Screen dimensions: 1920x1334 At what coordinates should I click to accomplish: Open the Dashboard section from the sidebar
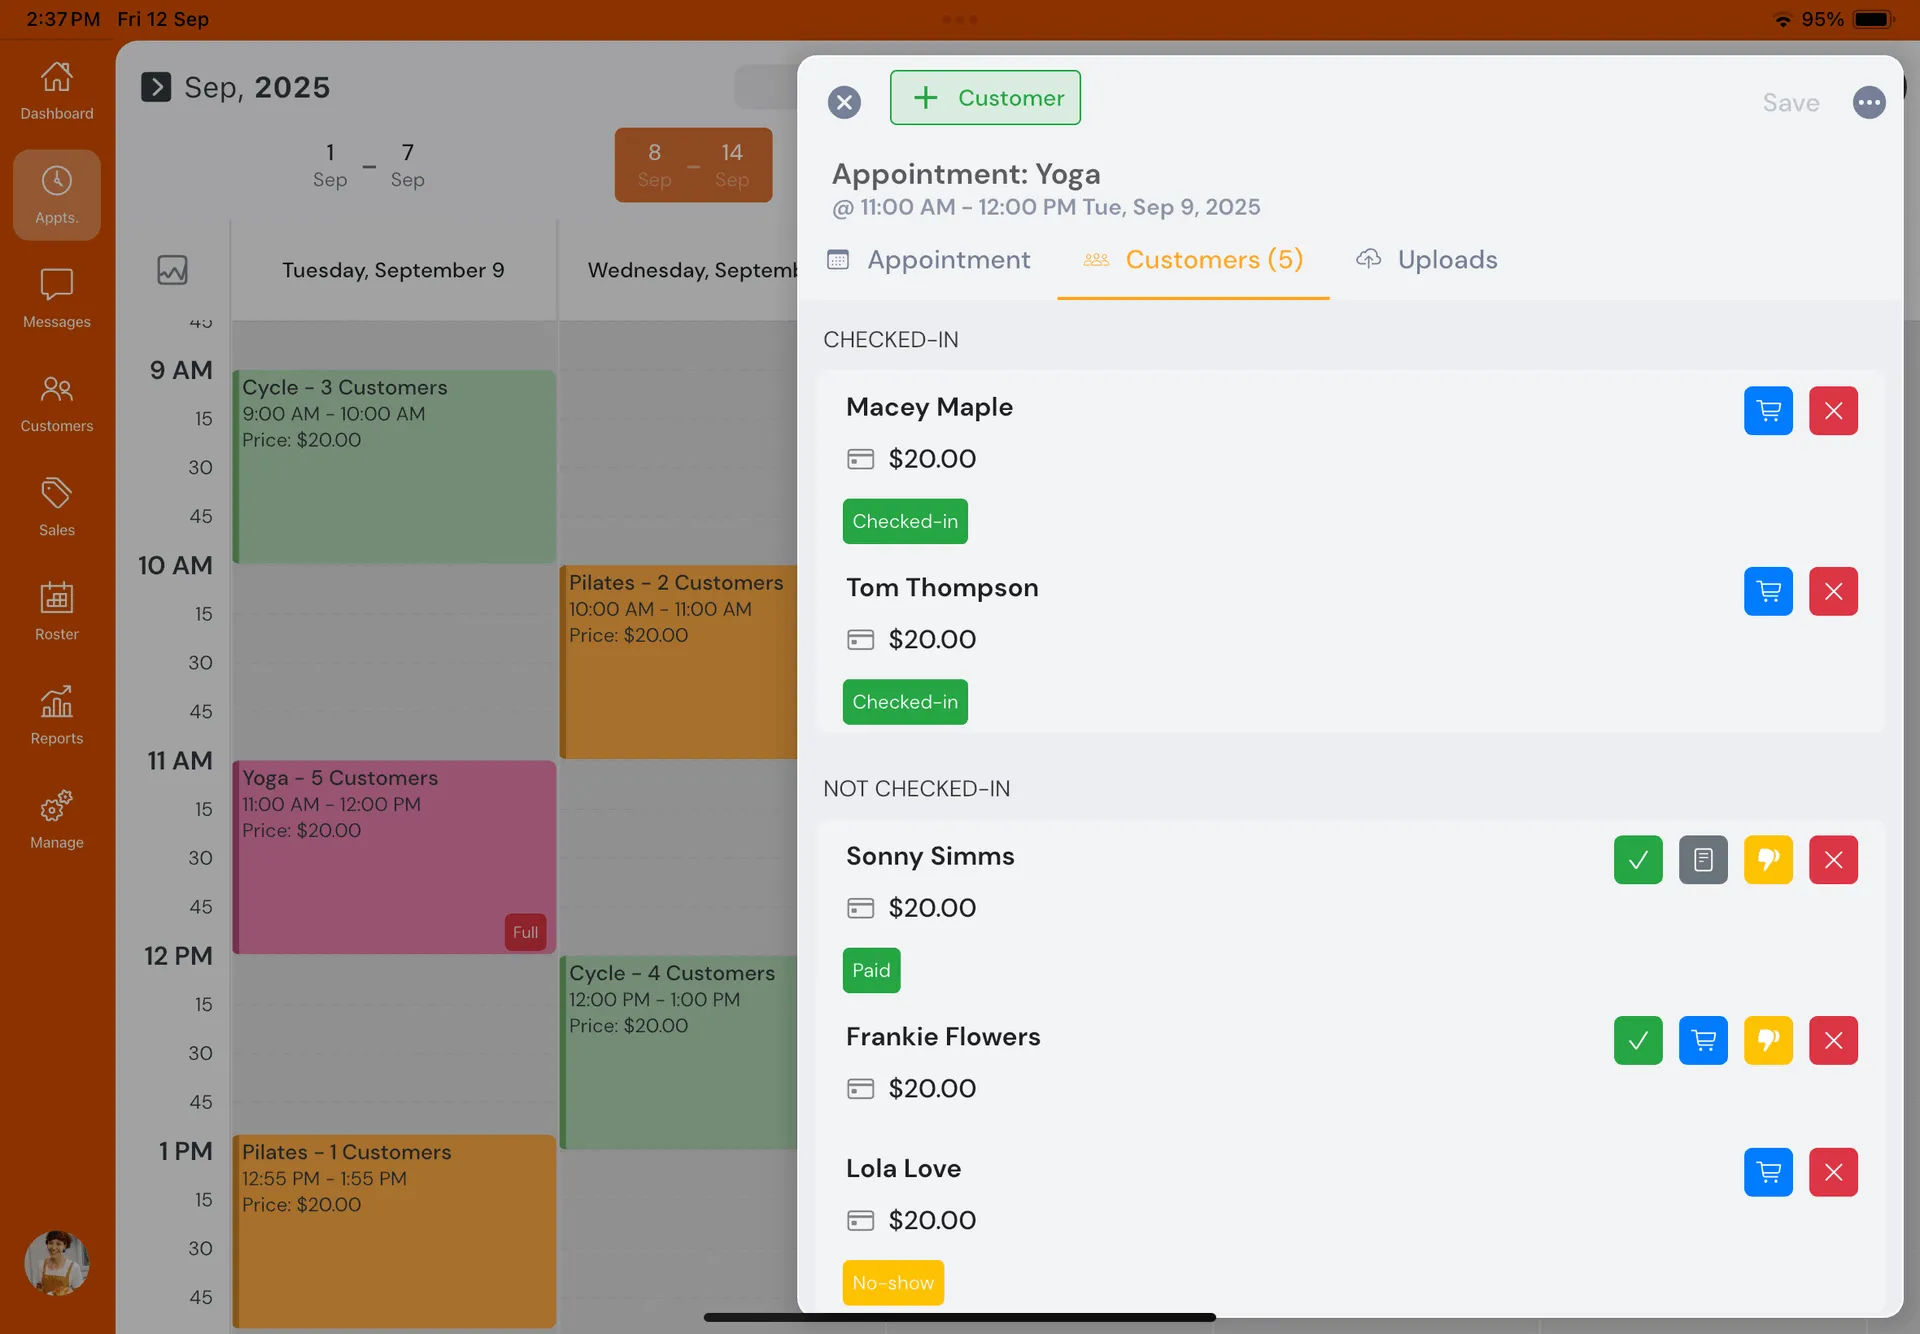click(56, 90)
